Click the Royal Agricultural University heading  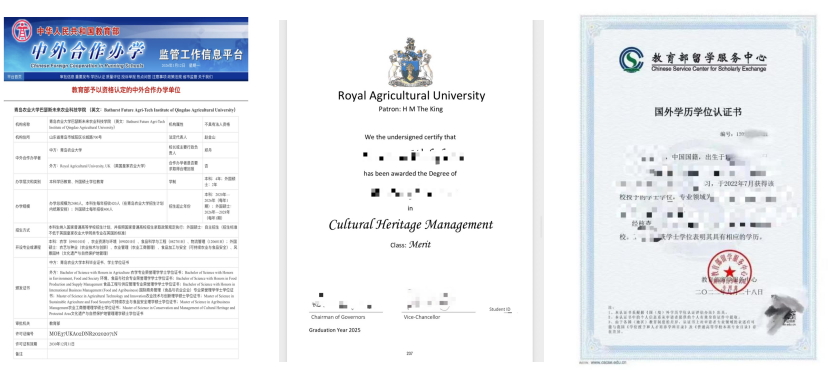pos(411,96)
